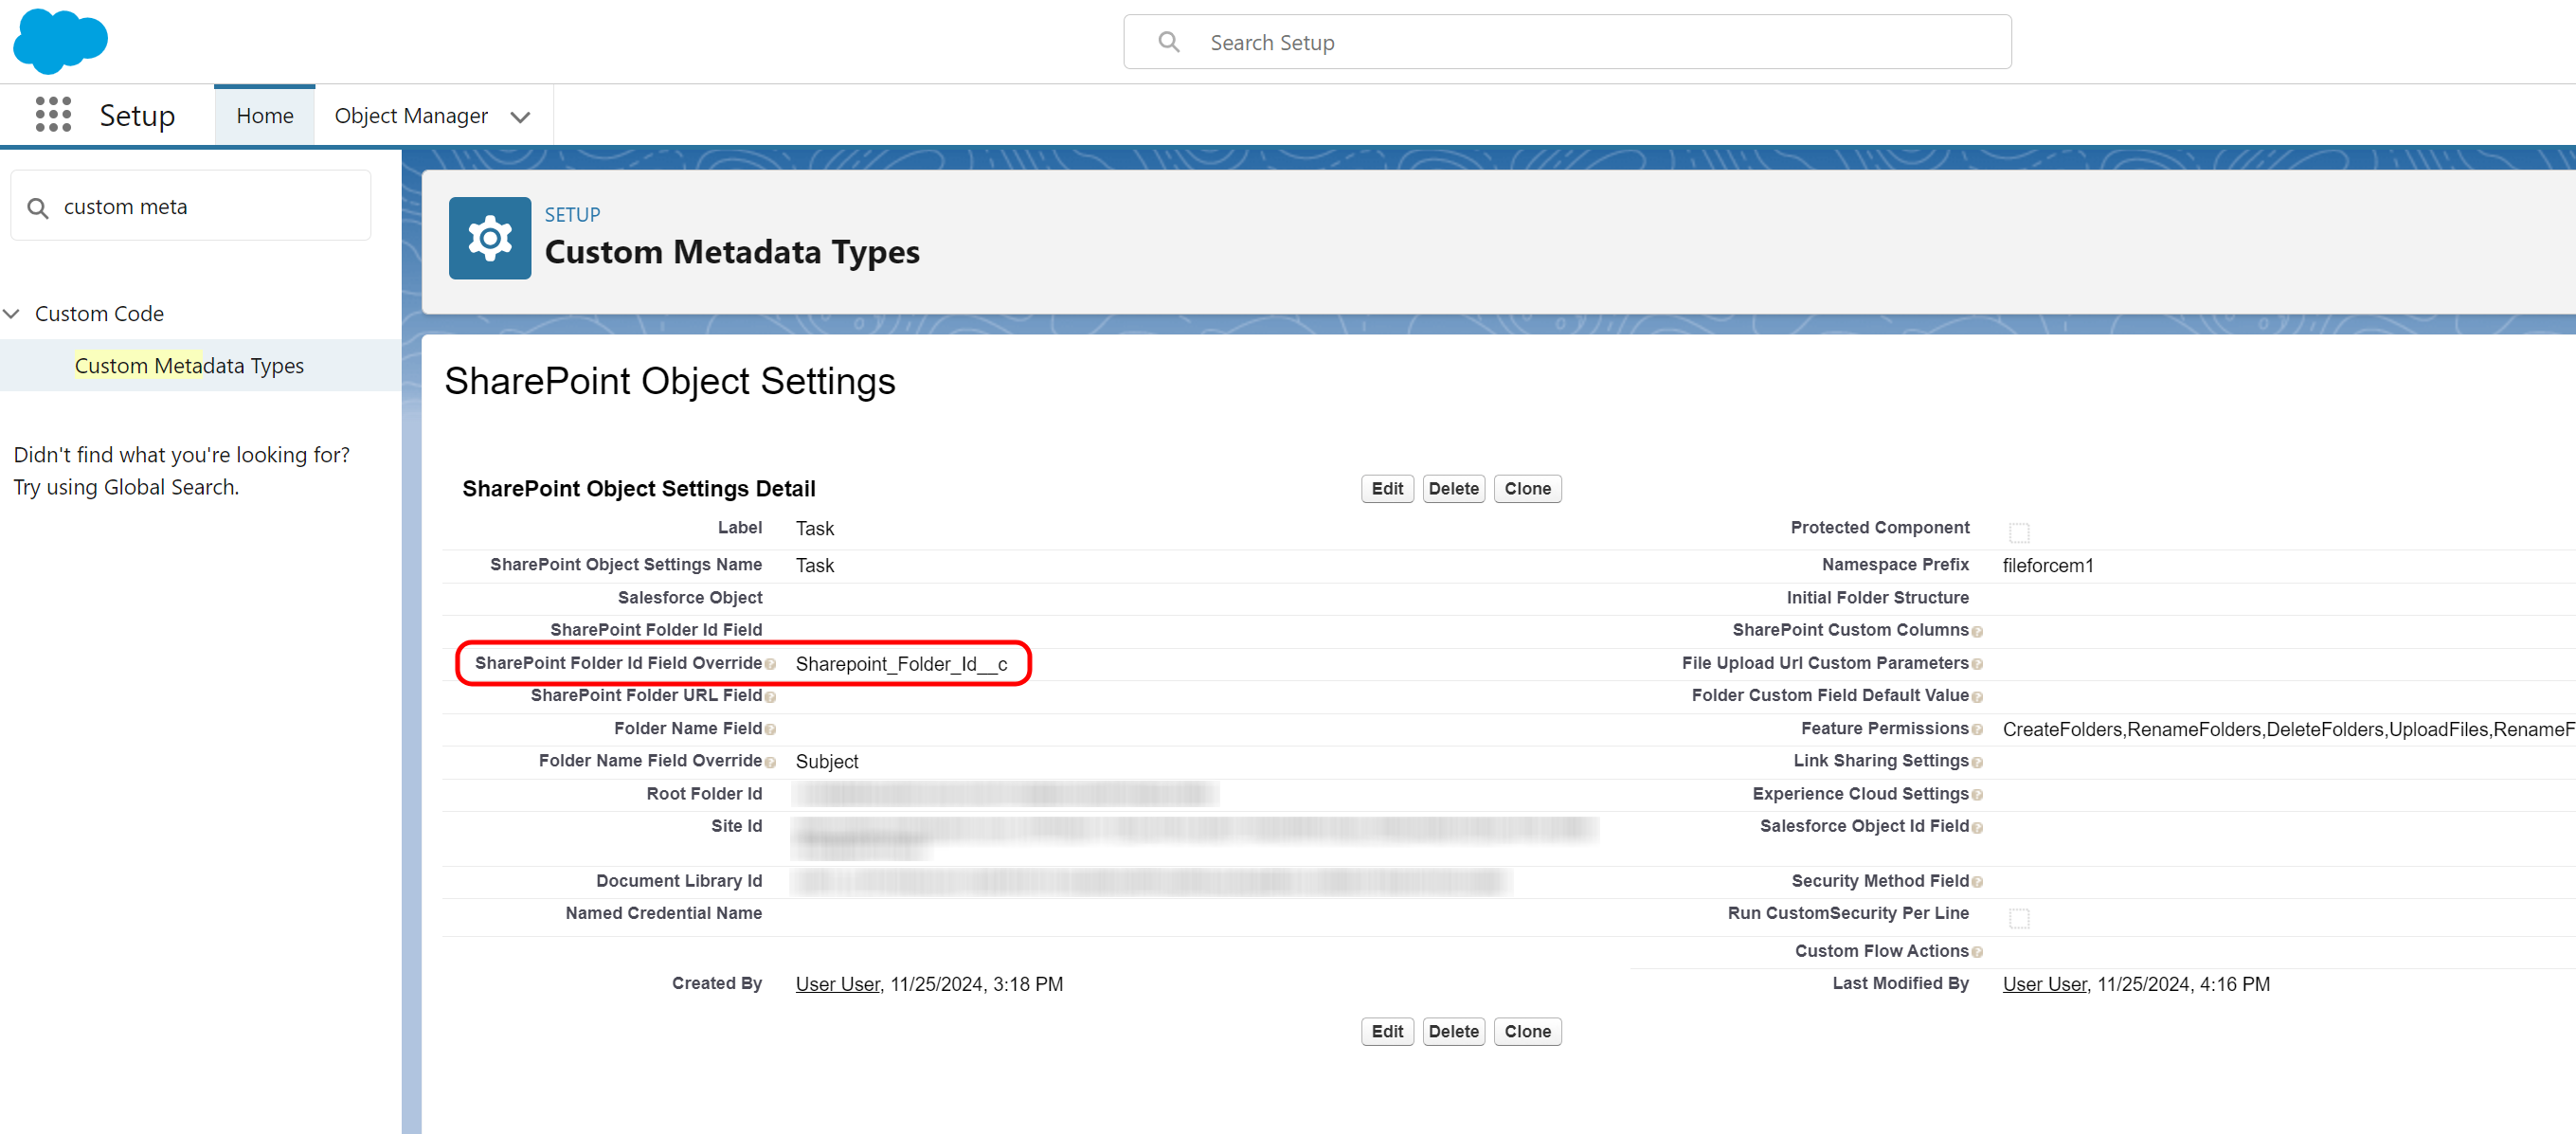Click the bottom Edit button
The height and width of the screenshot is (1134, 2576).
tap(1386, 1031)
